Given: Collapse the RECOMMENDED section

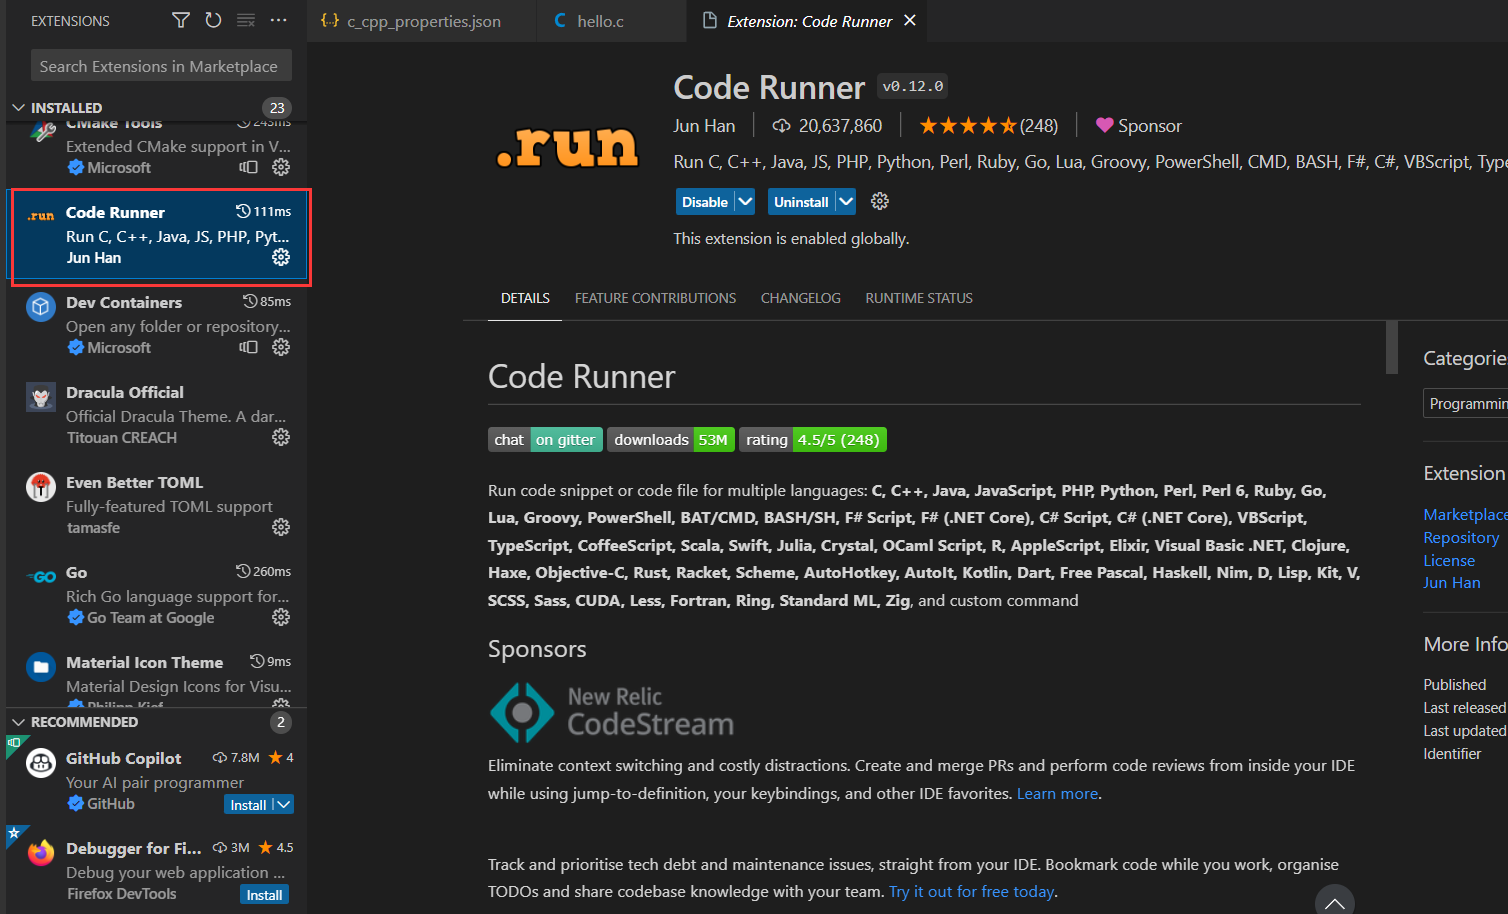Looking at the screenshot, I should click(x=18, y=722).
